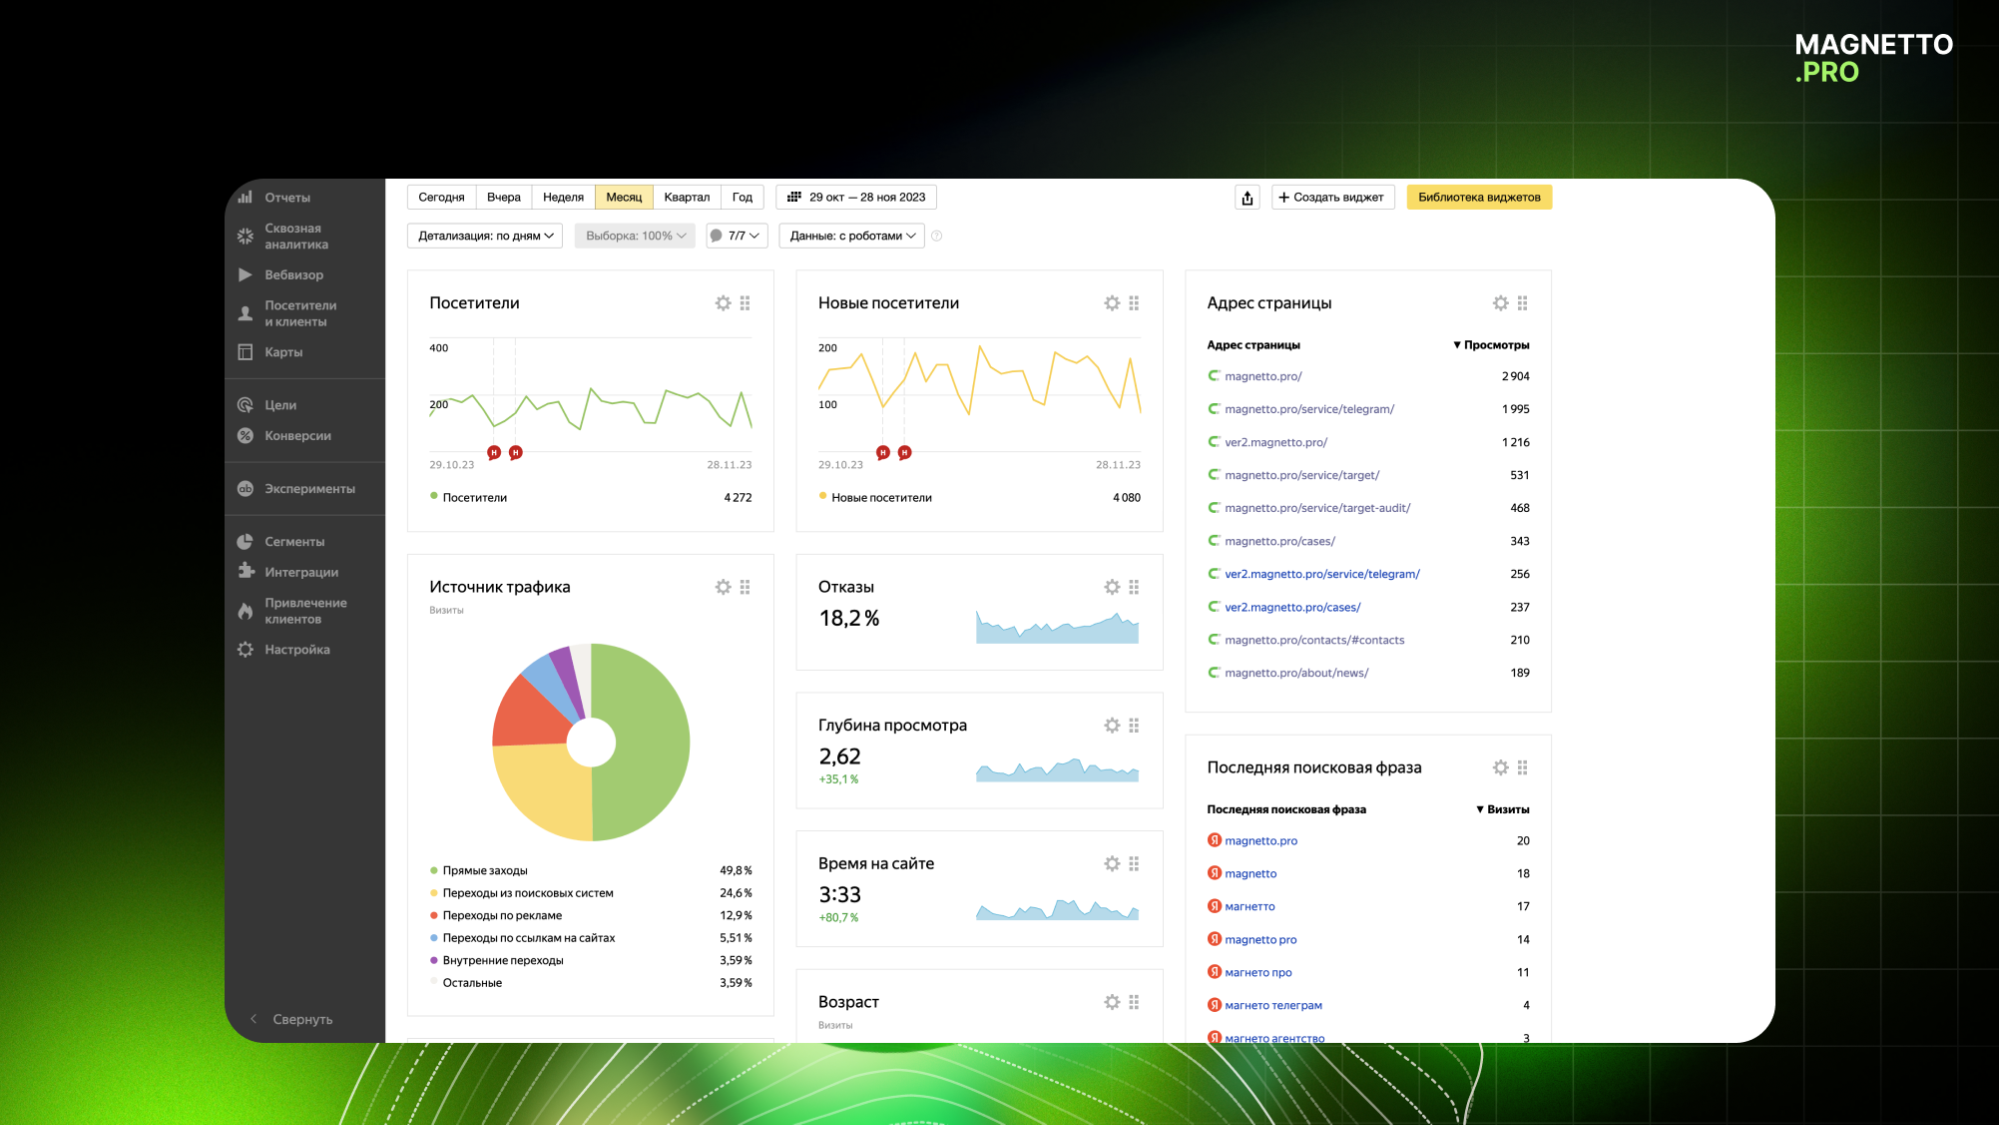Open the магнето про search phrase link
Viewport: 1999px width, 1125px height.
tap(1258, 972)
